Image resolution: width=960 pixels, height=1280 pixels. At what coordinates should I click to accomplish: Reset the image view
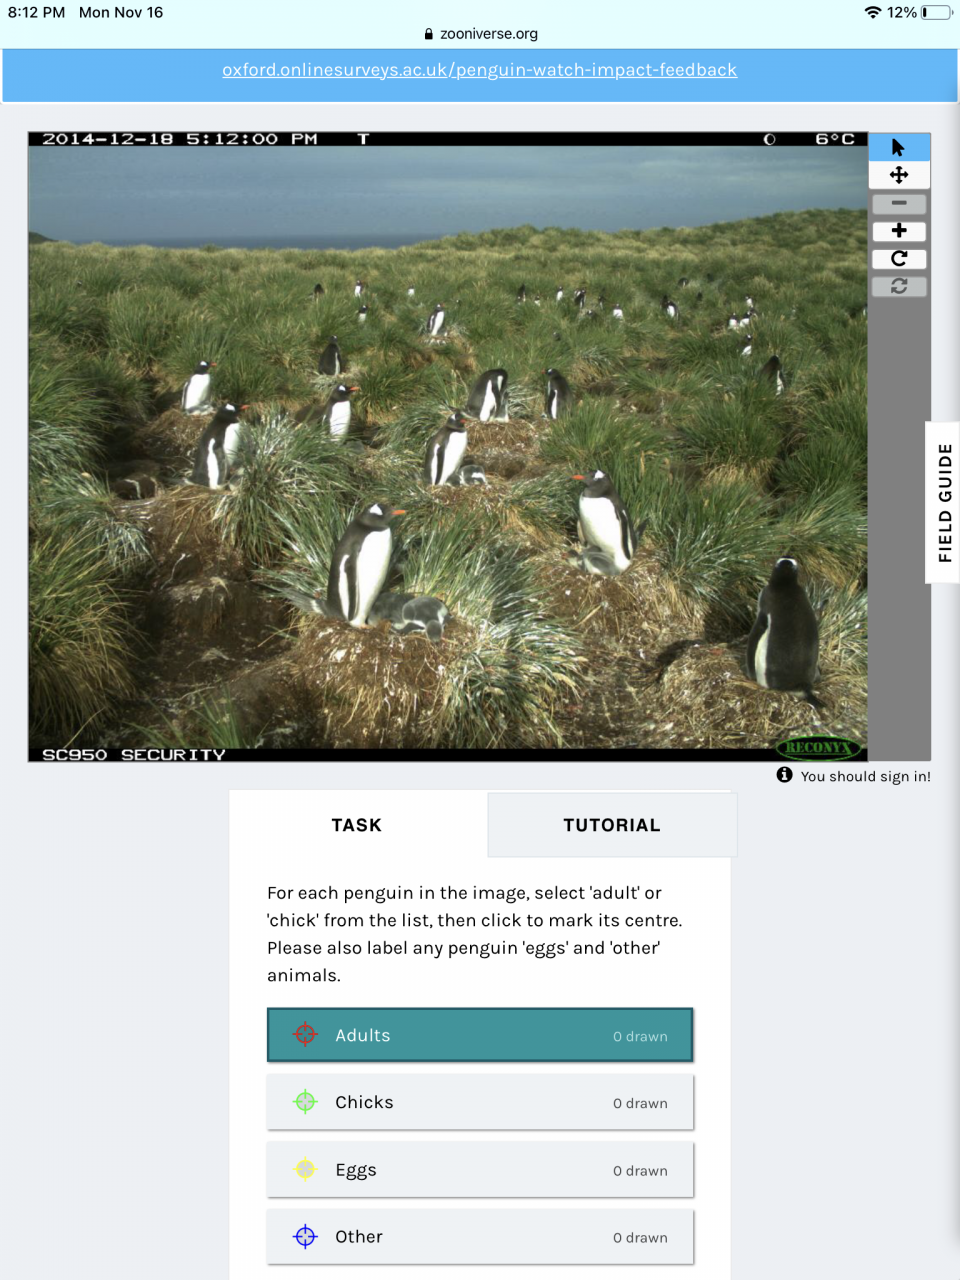pos(899,286)
